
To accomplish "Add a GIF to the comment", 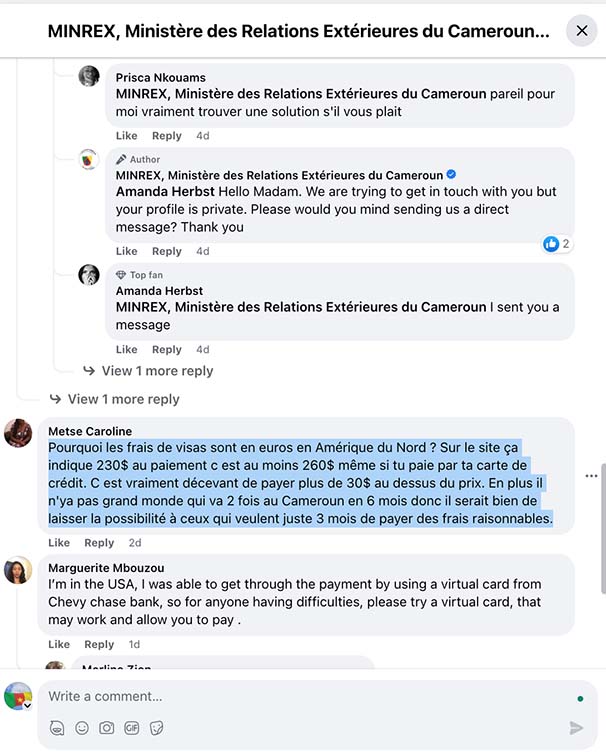I will coord(131,728).
